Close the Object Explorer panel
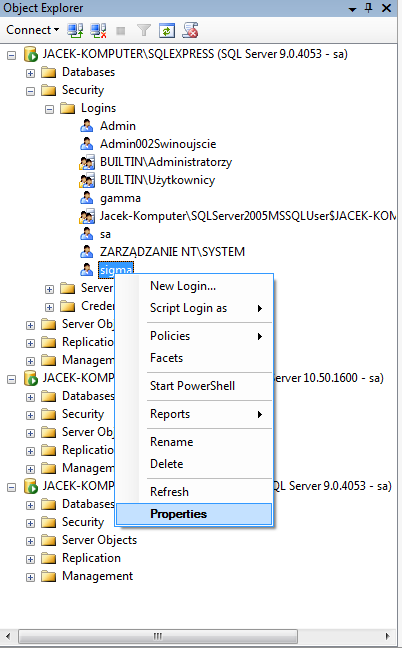Screen dimensions: 402x648 [x=386, y=8]
